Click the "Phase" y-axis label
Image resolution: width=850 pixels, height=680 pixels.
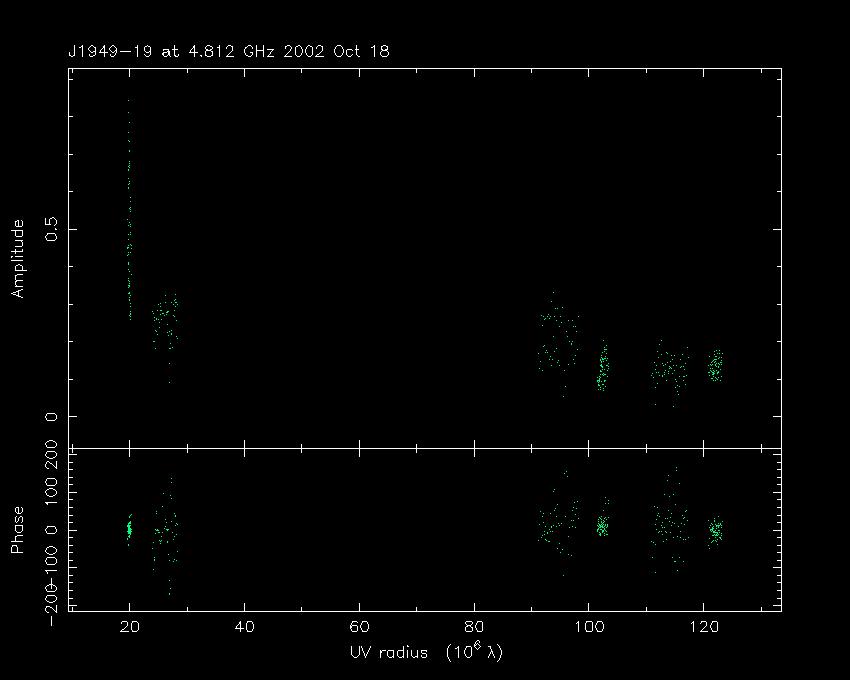[x=18, y=530]
